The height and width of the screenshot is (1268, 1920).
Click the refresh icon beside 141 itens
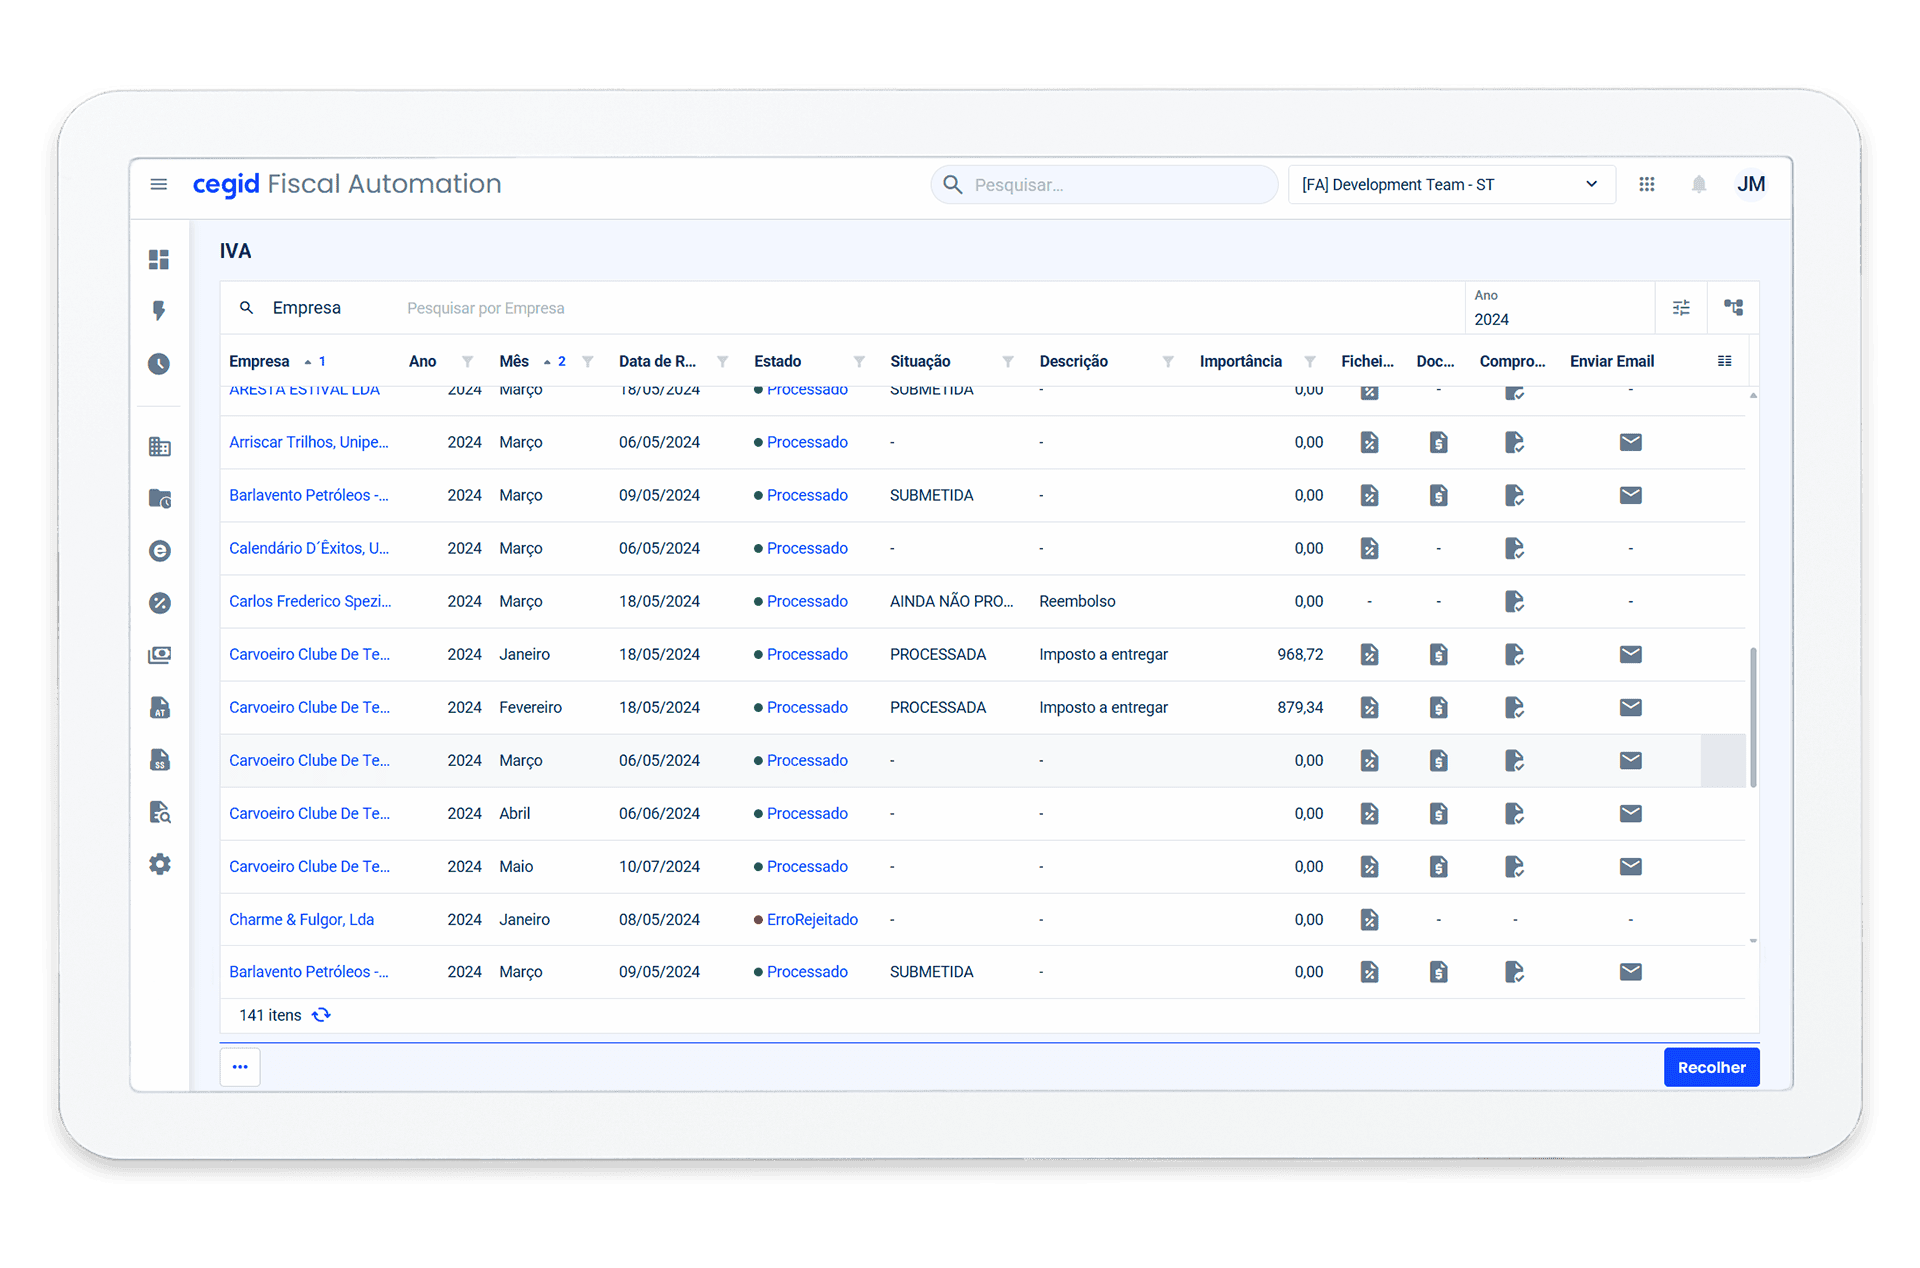[321, 1015]
